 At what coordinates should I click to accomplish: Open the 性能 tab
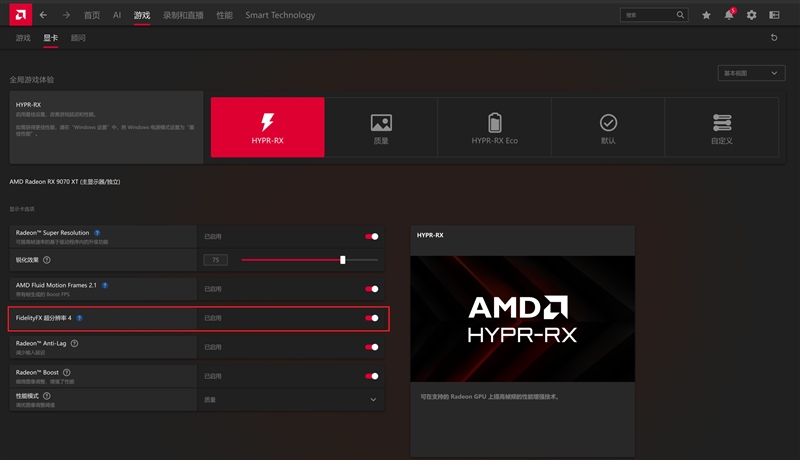coord(224,15)
